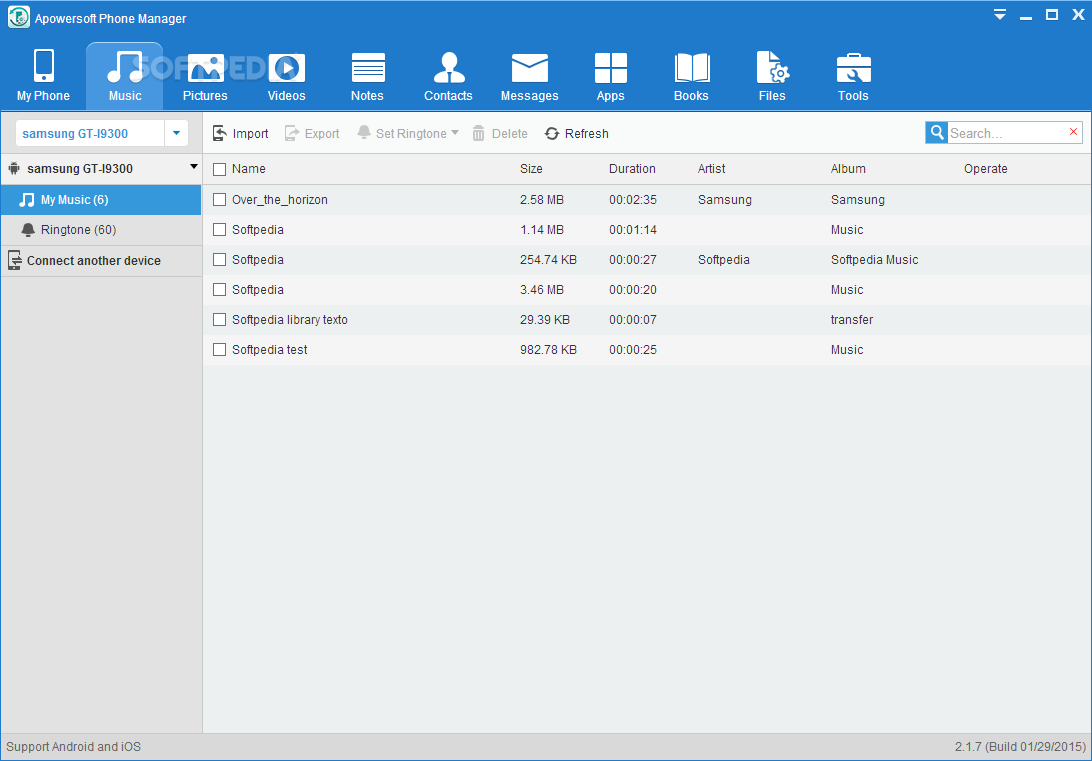Select the Over_the_horizon track name

tap(280, 200)
